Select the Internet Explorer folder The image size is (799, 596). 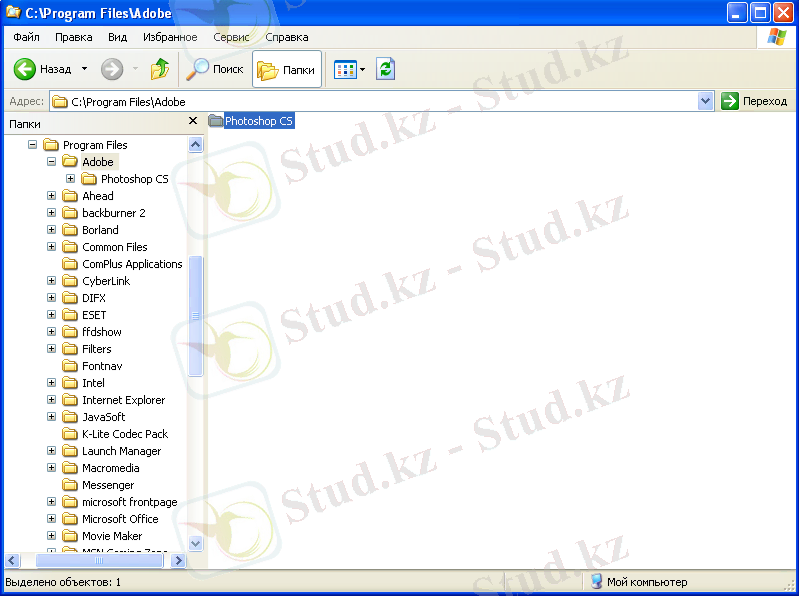pyautogui.click(x=123, y=400)
